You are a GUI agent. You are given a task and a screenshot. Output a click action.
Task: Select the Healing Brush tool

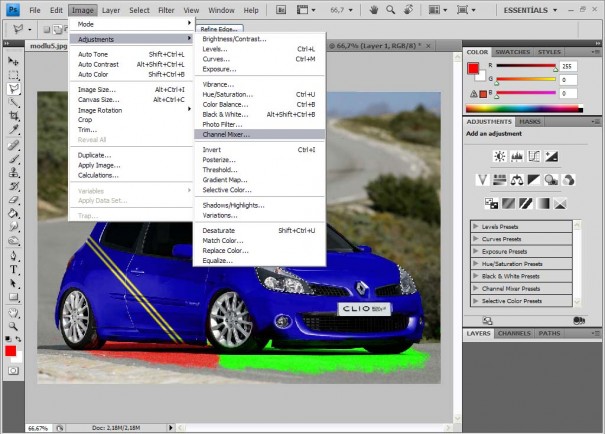pyautogui.click(x=14, y=145)
